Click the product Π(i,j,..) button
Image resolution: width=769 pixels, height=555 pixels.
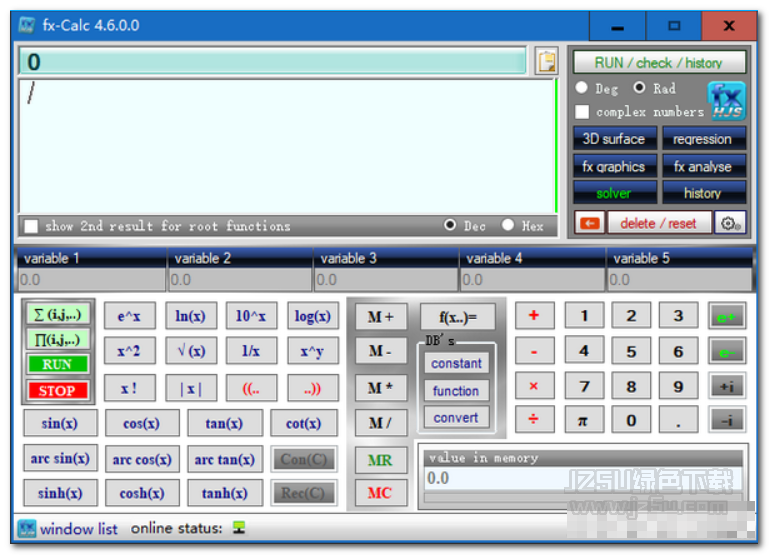click(x=57, y=339)
